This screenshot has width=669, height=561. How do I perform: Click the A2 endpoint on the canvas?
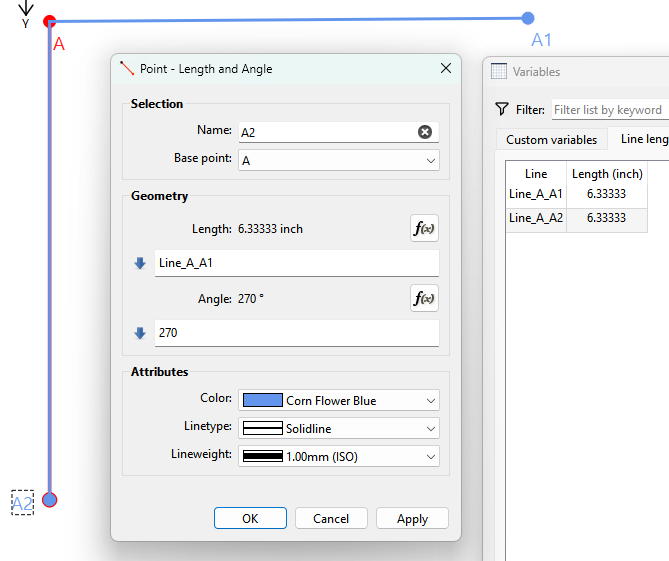click(x=50, y=499)
